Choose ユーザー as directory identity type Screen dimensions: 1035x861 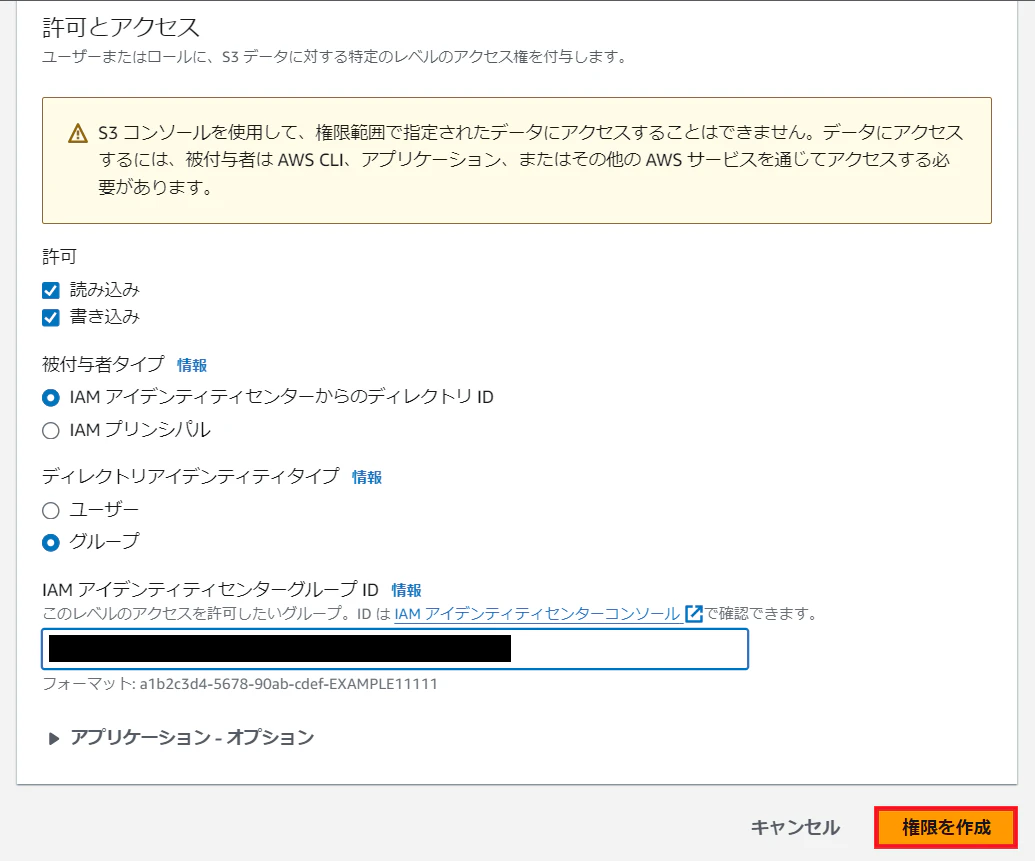[51, 510]
